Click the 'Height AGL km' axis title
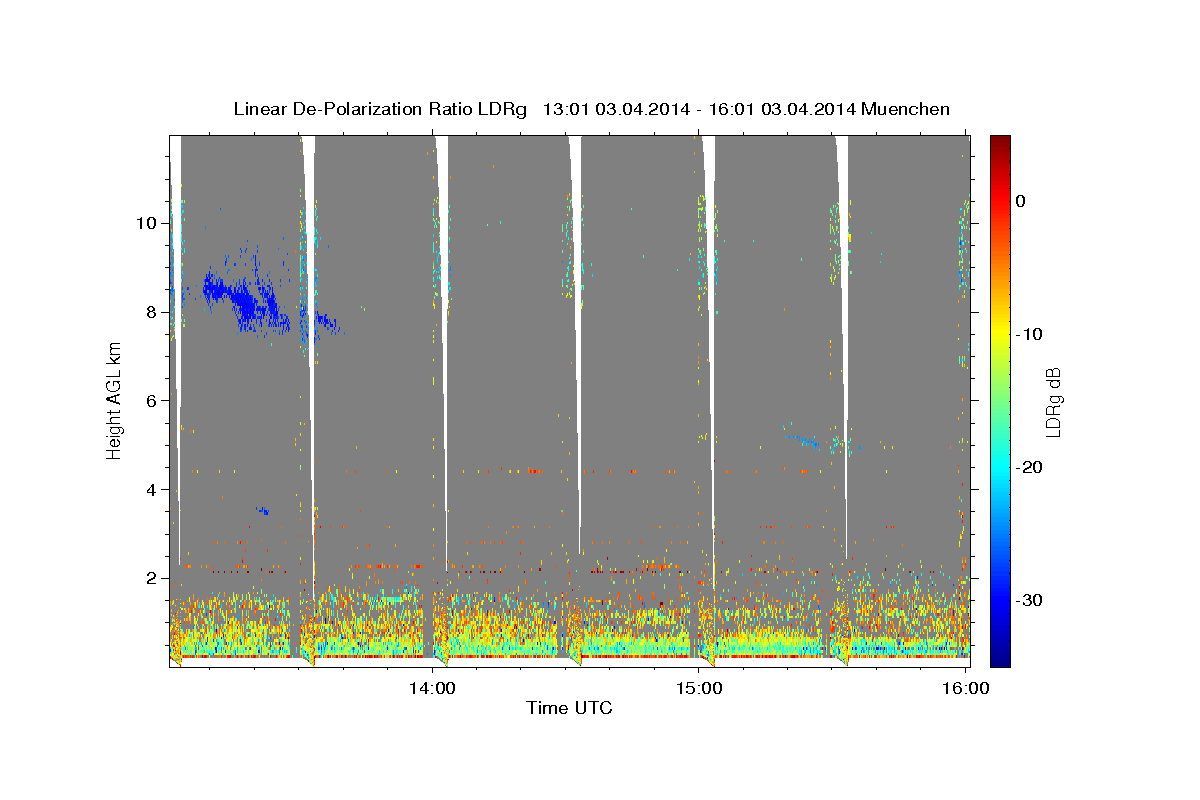Image resolution: width=1200 pixels, height=800 pixels. point(115,399)
